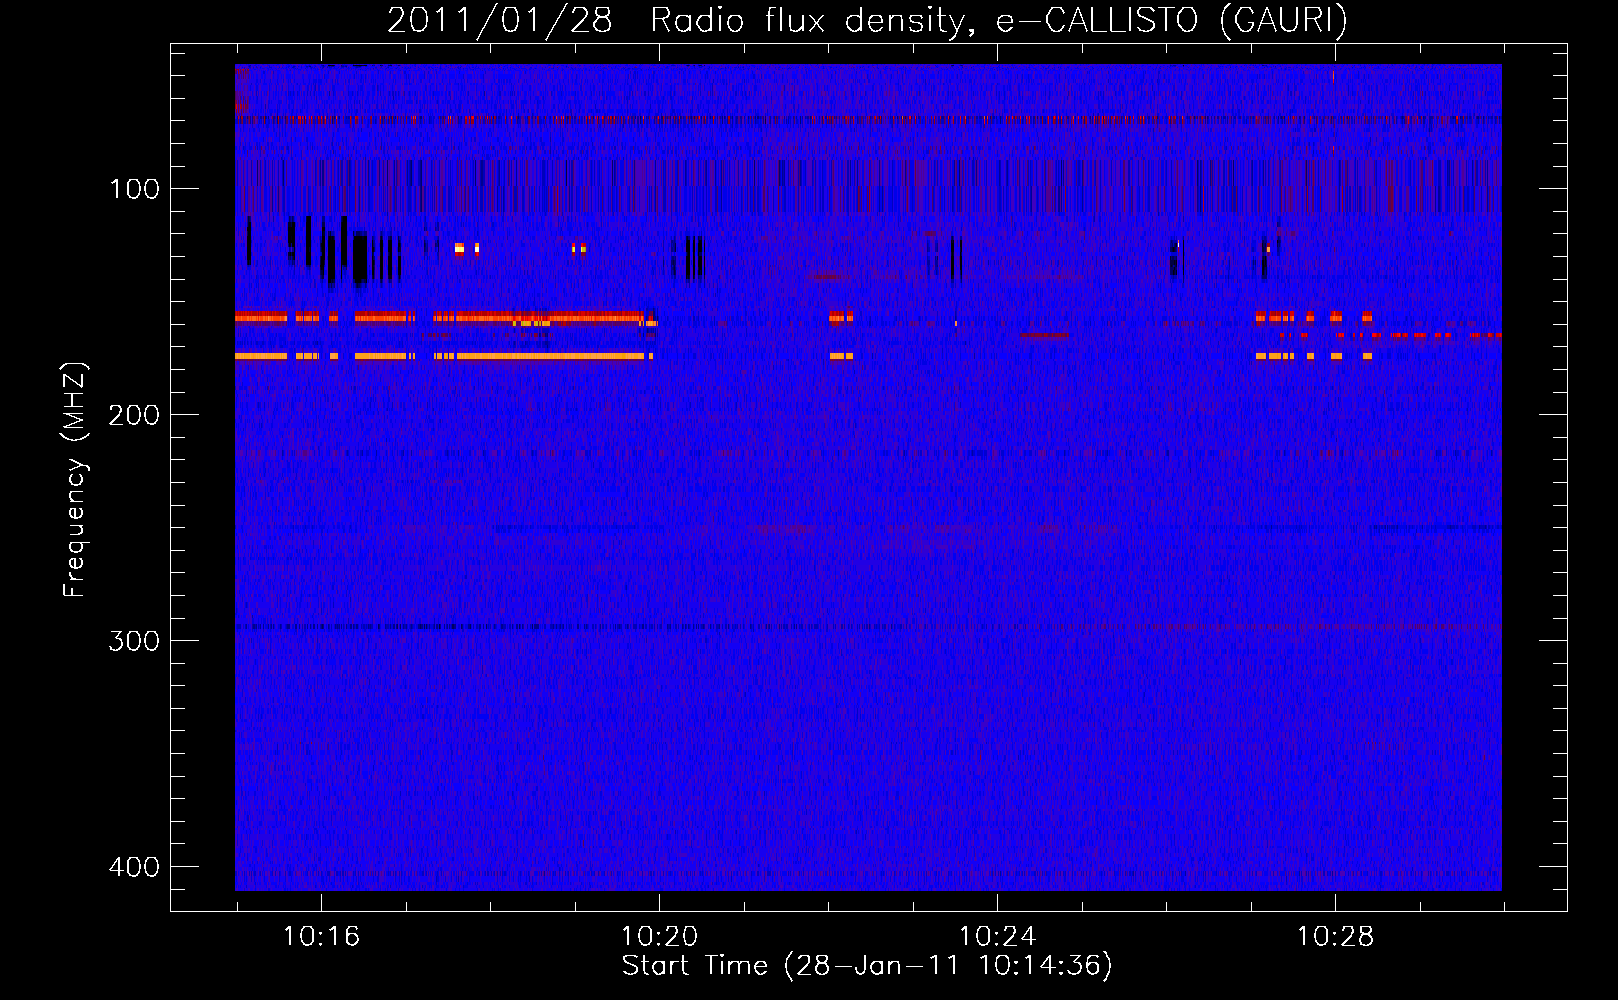
Task: Click the 10:16 time tick label
Action: coord(321,936)
